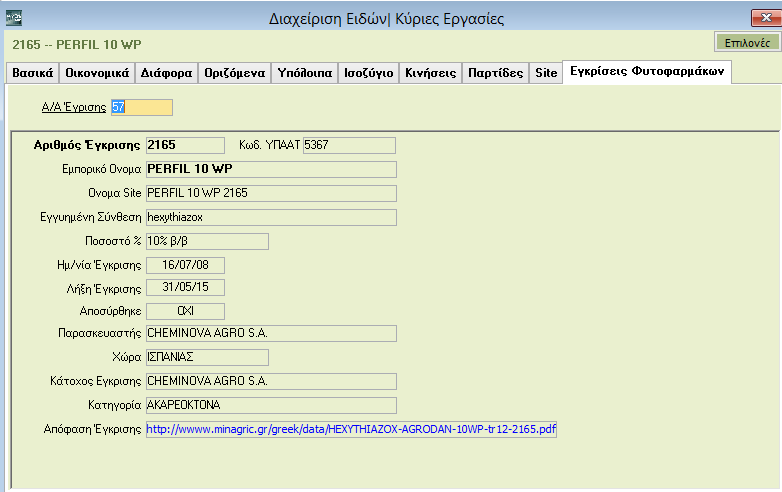This screenshot has width=782, height=492.
Task: Click the Εγγυημένη Σύνθεση field hexythiazox
Action: pyautogui.click(x=271, y=217)
